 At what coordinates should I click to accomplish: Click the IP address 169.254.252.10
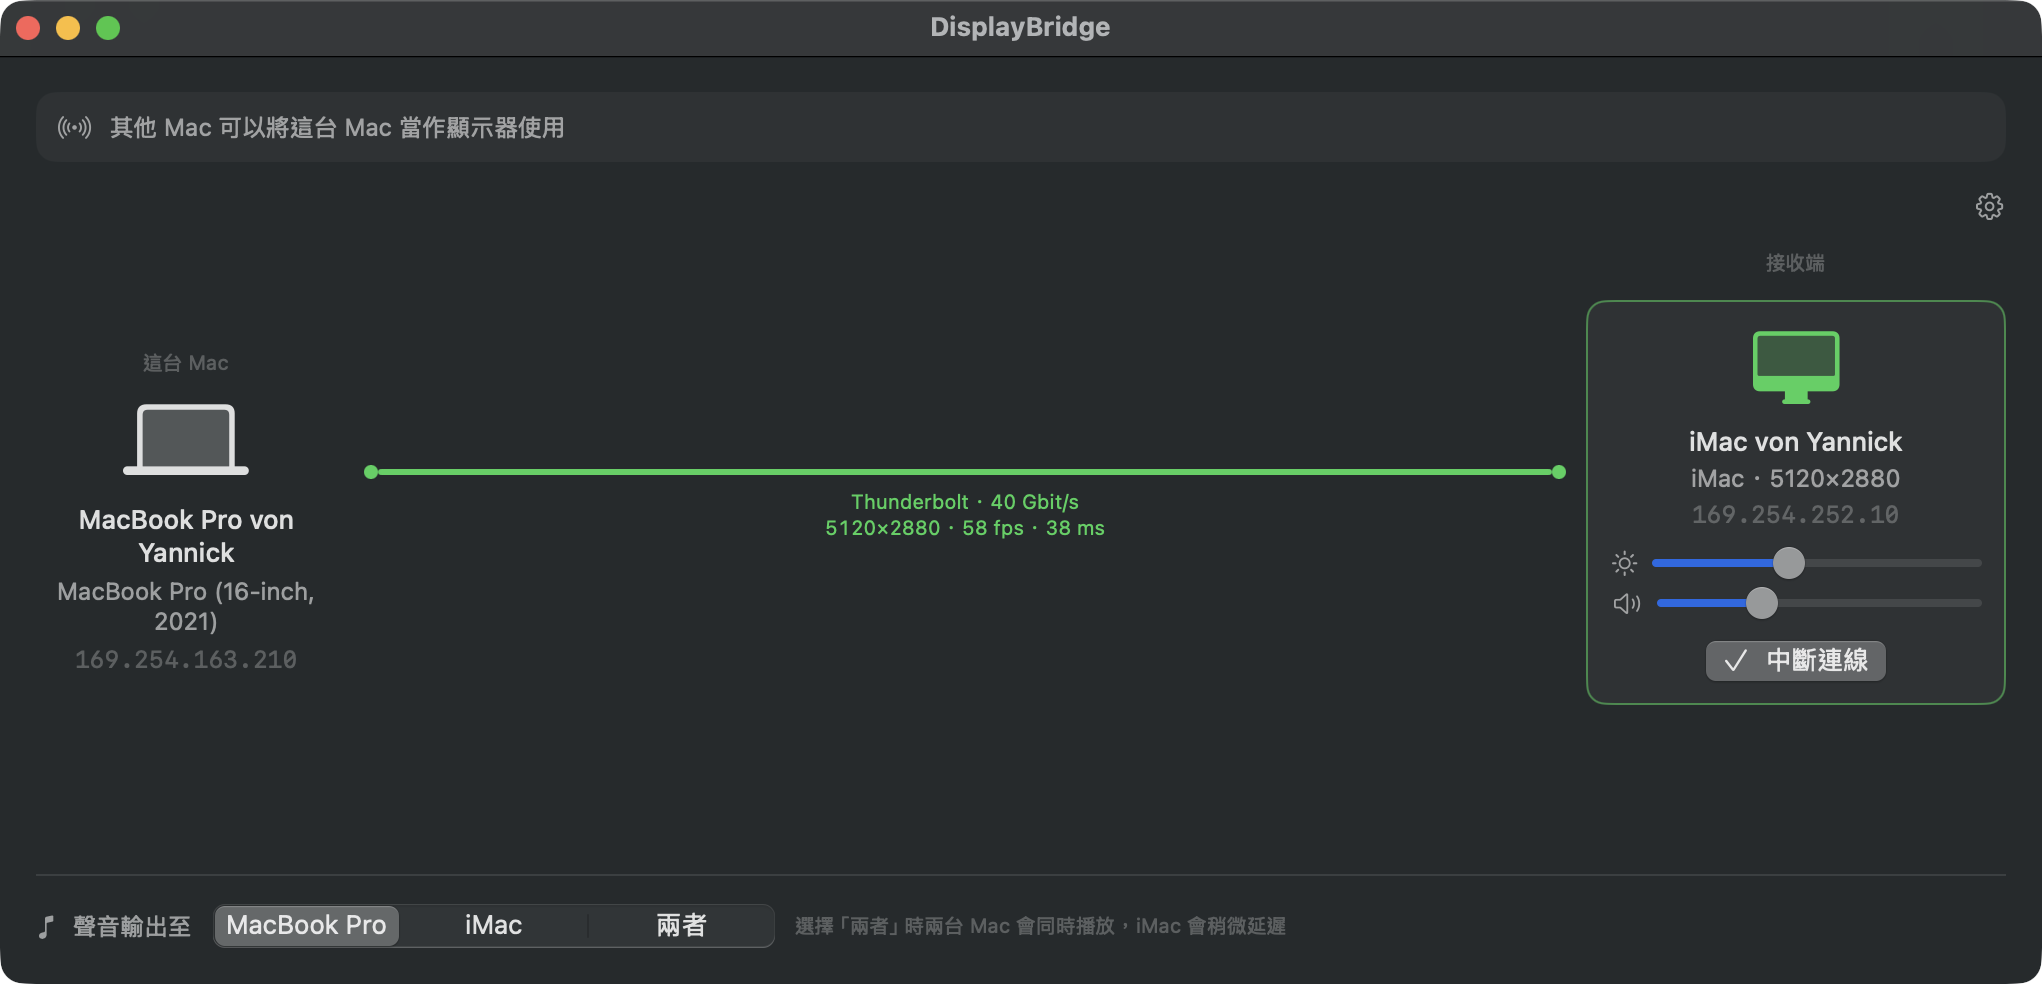(1795, 515)
